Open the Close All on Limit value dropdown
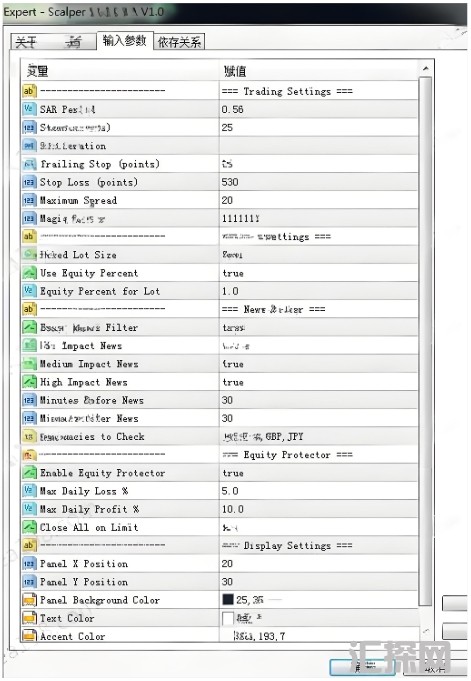The height and width of the screenshot is (681, 471). tap(318, 528)
